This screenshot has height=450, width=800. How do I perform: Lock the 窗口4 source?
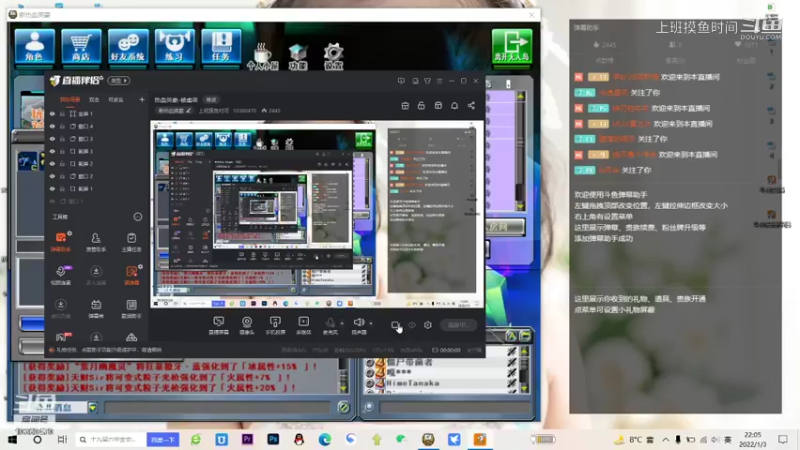(62, 126)
